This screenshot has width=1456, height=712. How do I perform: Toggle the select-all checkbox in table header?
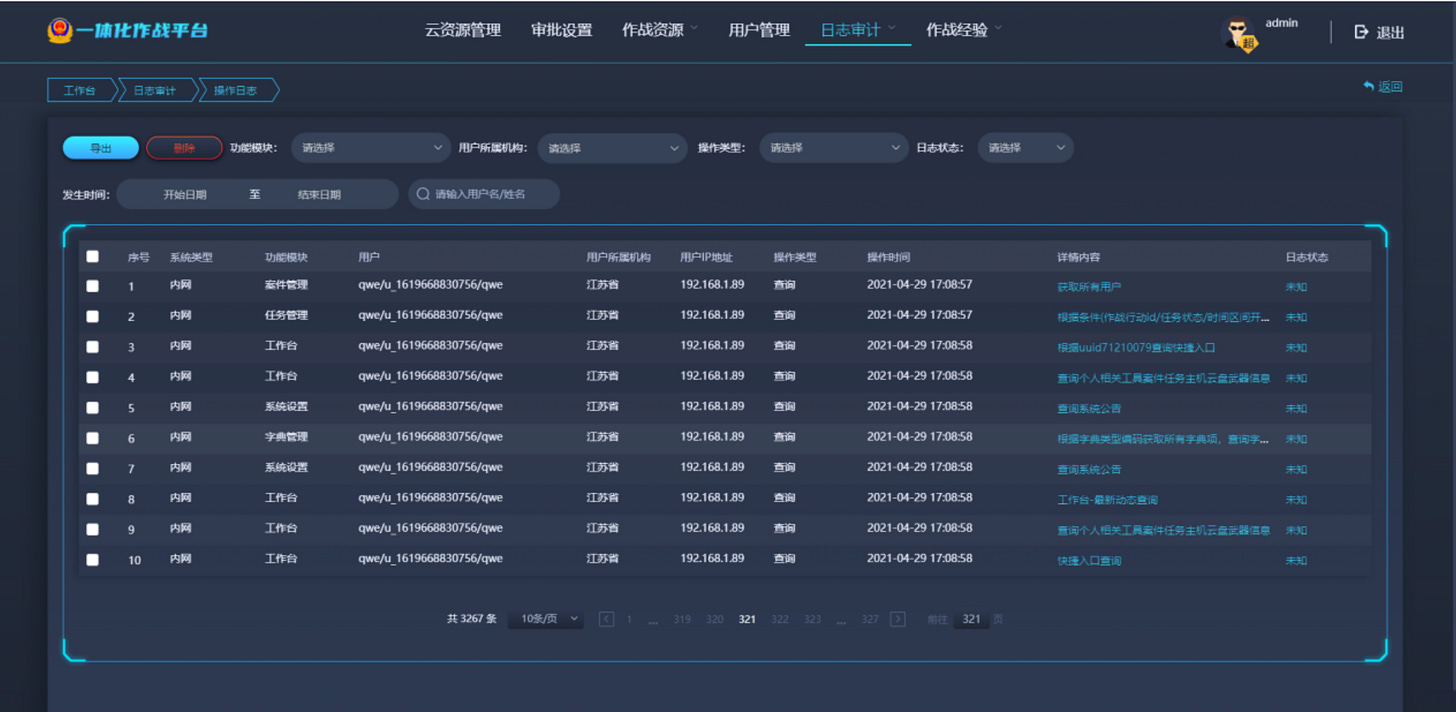coord(93,256)
